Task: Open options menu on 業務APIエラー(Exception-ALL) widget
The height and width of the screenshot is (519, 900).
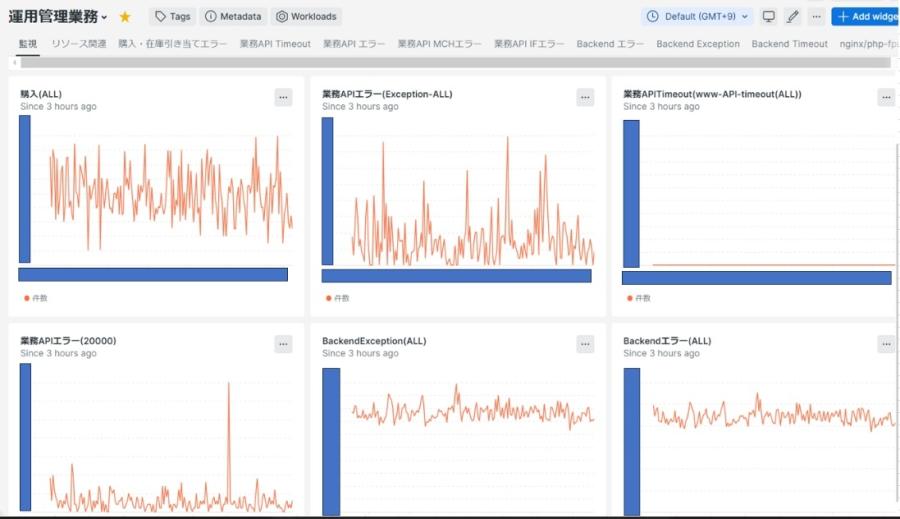Action: coord(585,97)
